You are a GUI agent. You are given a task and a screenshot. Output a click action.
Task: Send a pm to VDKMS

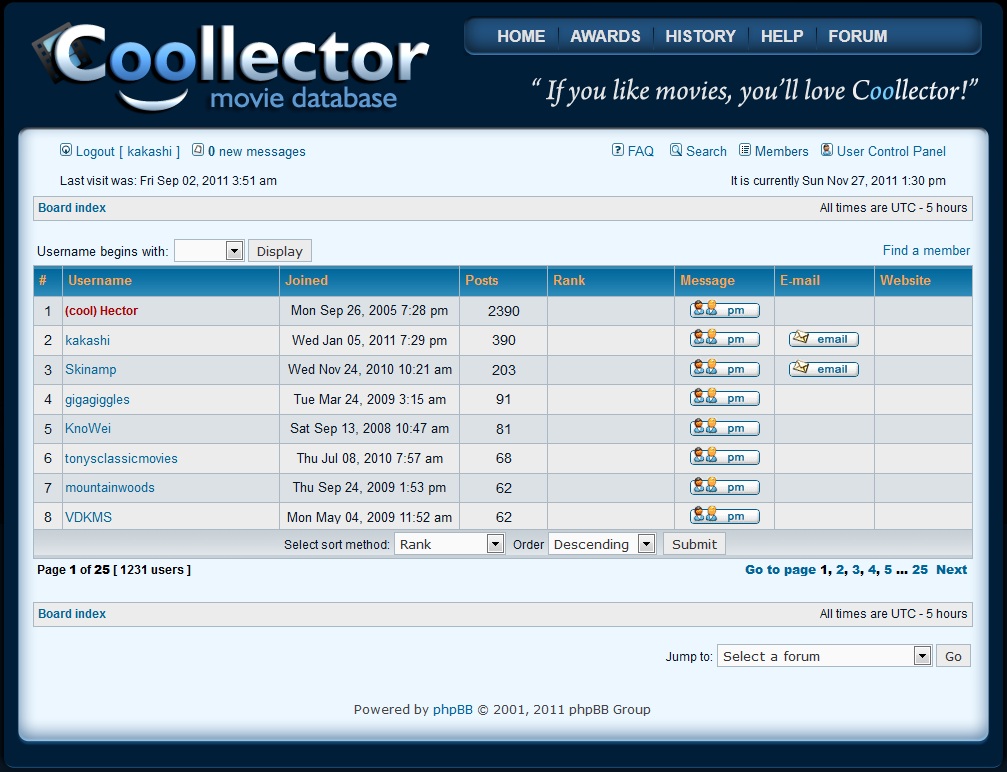[x=724, y=516]
